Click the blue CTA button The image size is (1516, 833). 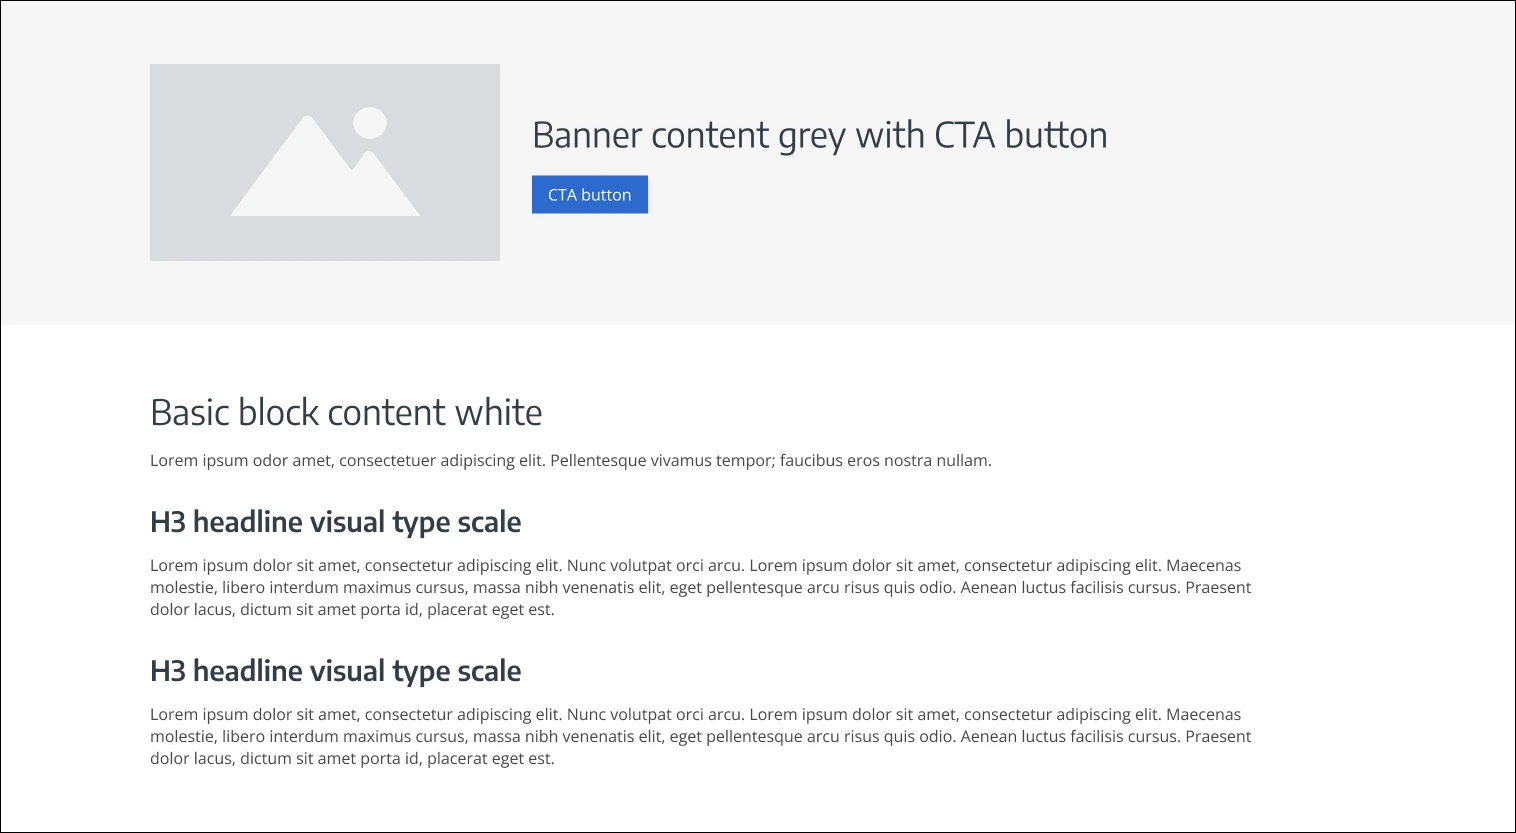pos(589,195)
